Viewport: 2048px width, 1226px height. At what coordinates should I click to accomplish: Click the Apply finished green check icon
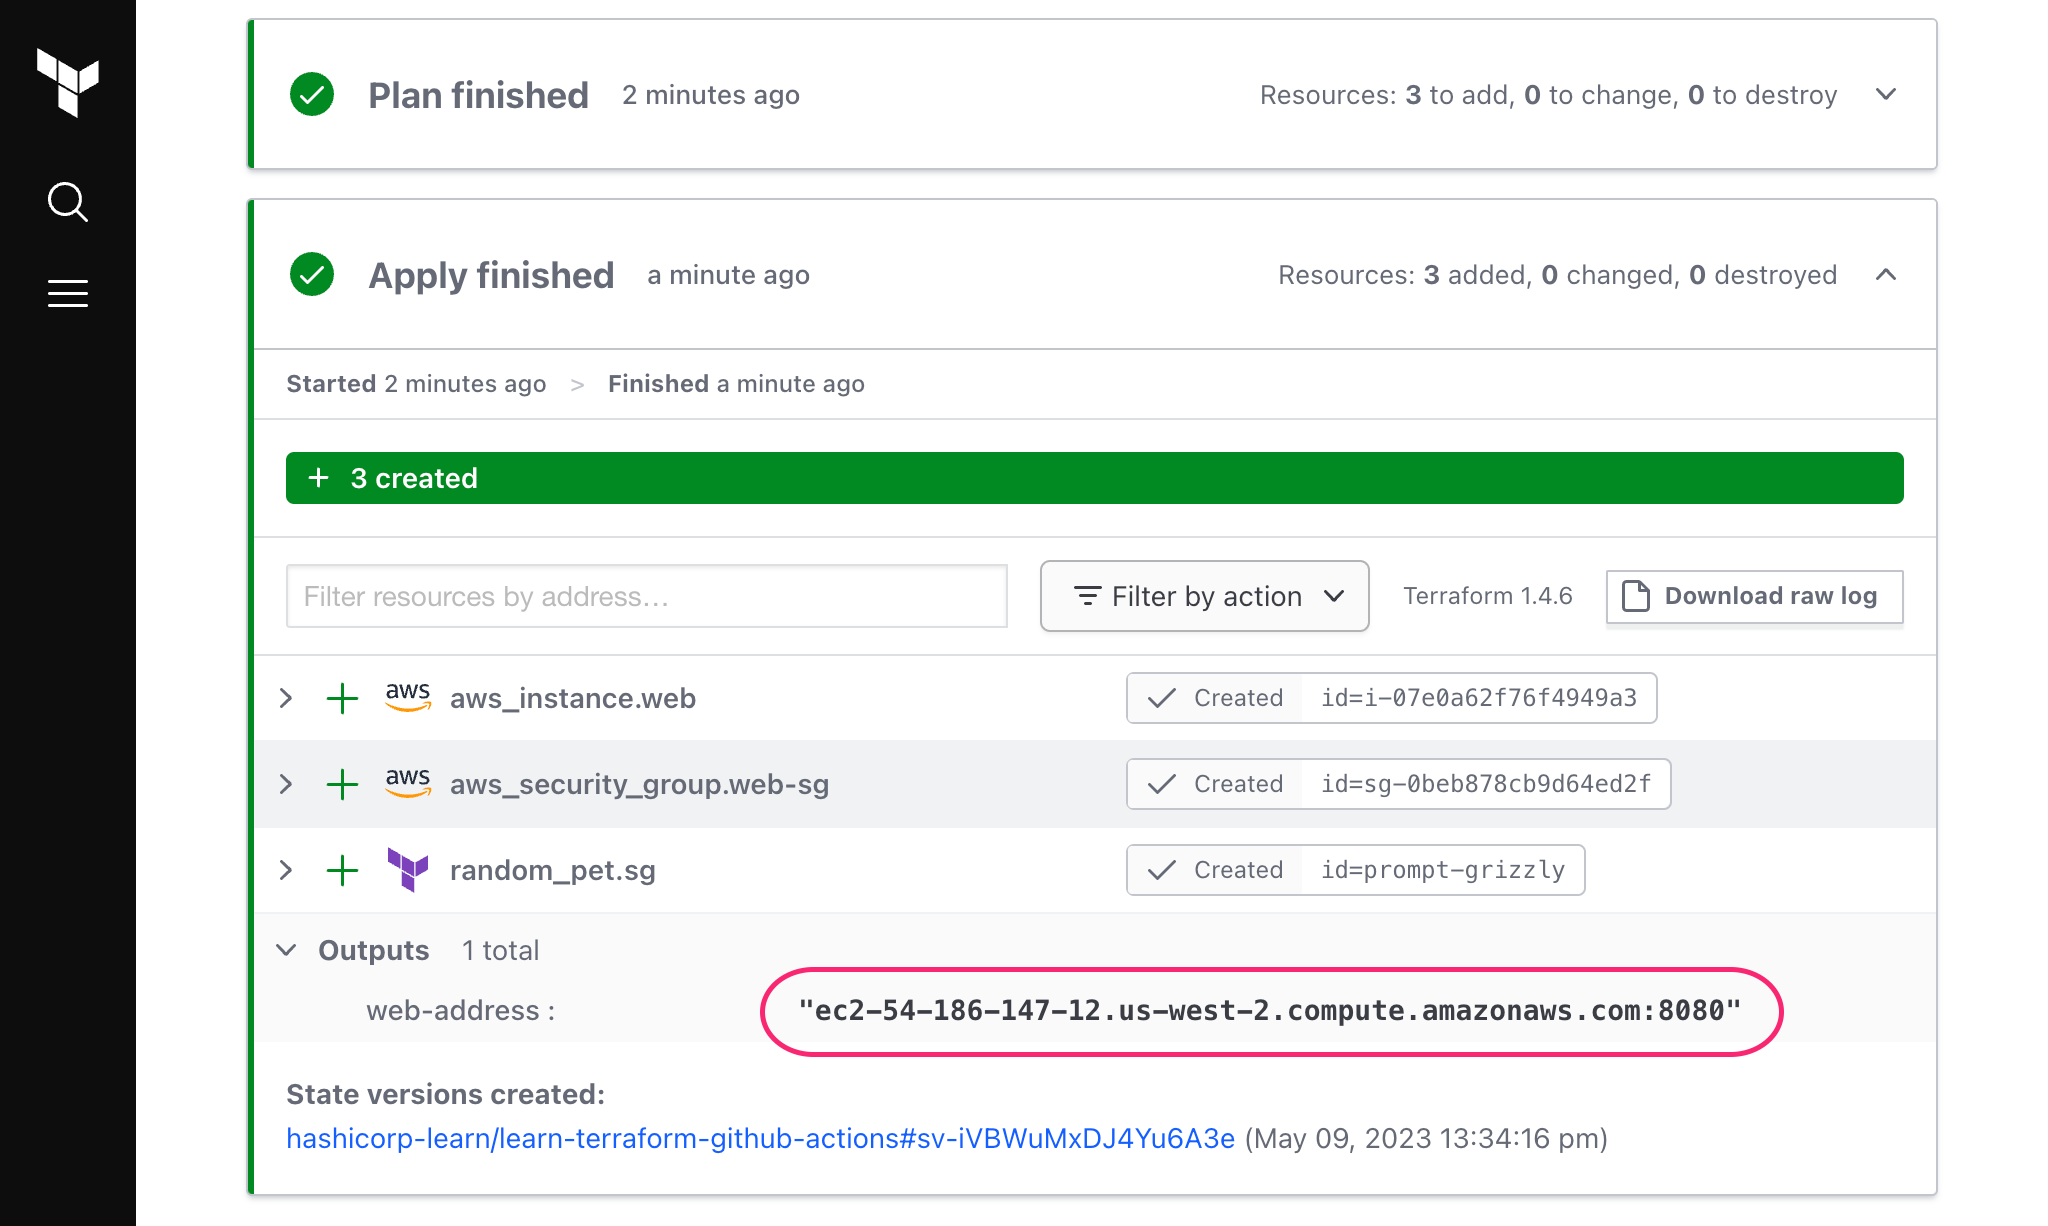pos(312,275)
